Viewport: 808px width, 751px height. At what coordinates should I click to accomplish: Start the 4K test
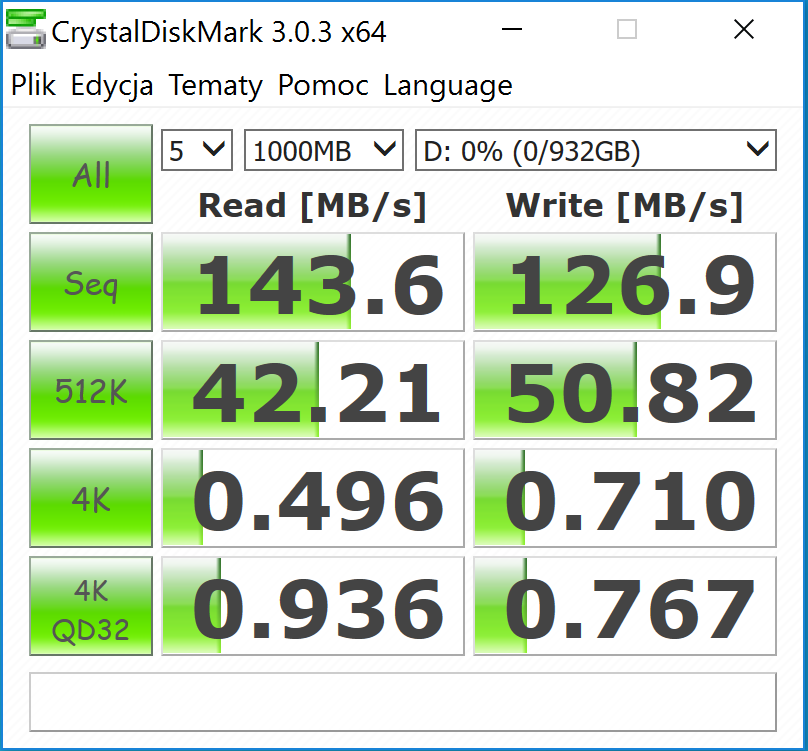pos(91,498)
